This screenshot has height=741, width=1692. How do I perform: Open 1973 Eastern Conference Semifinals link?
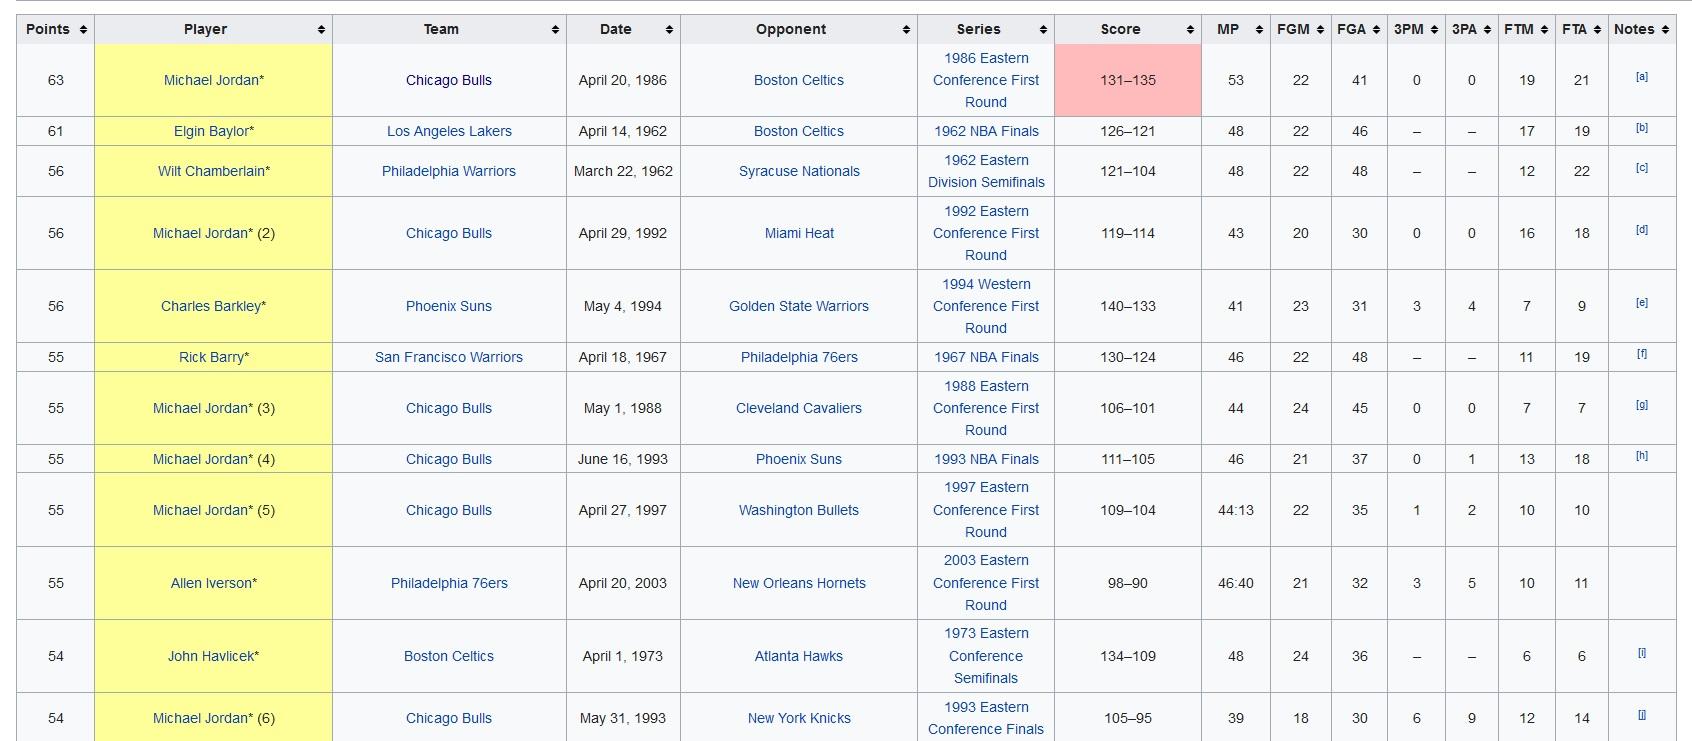coord(986,656)
